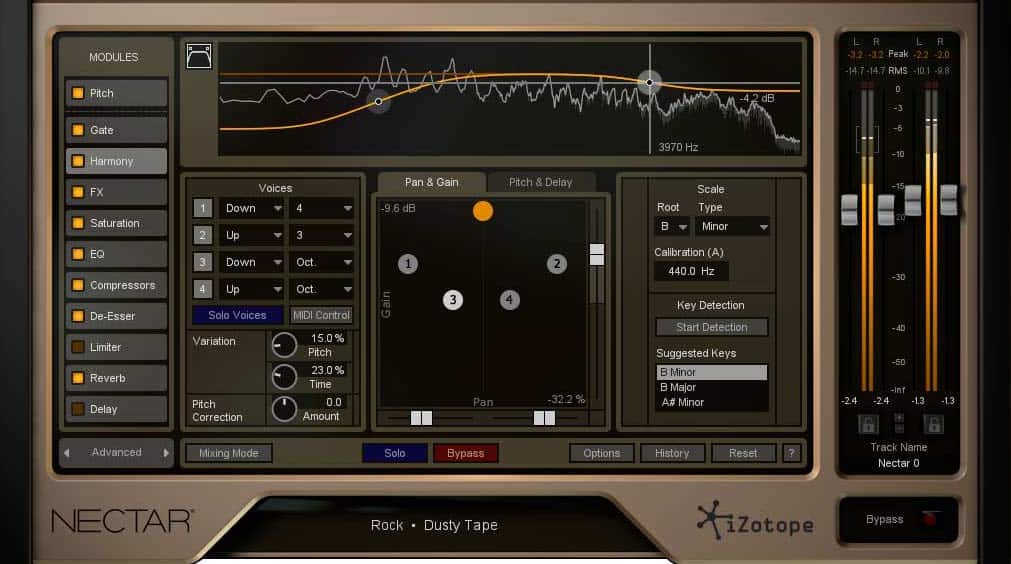
Task: Open voice 2 interval dropdown showing 3
Action: [322, 235]
